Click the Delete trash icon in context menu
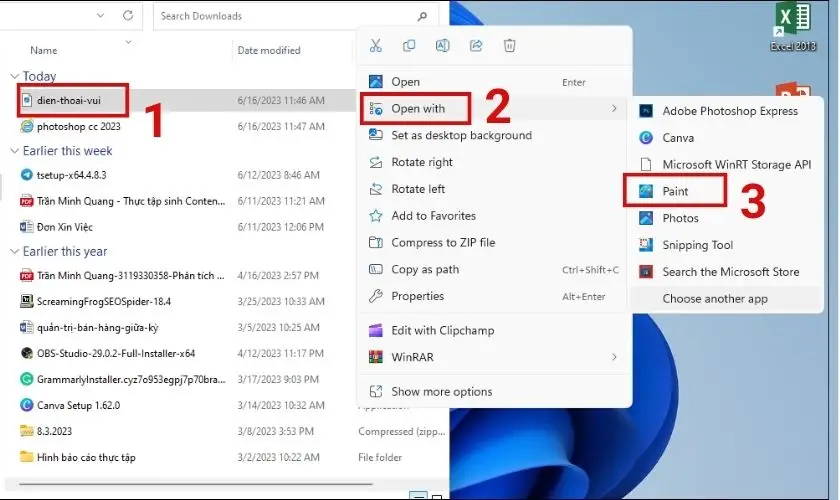 (x=509, y=46)
